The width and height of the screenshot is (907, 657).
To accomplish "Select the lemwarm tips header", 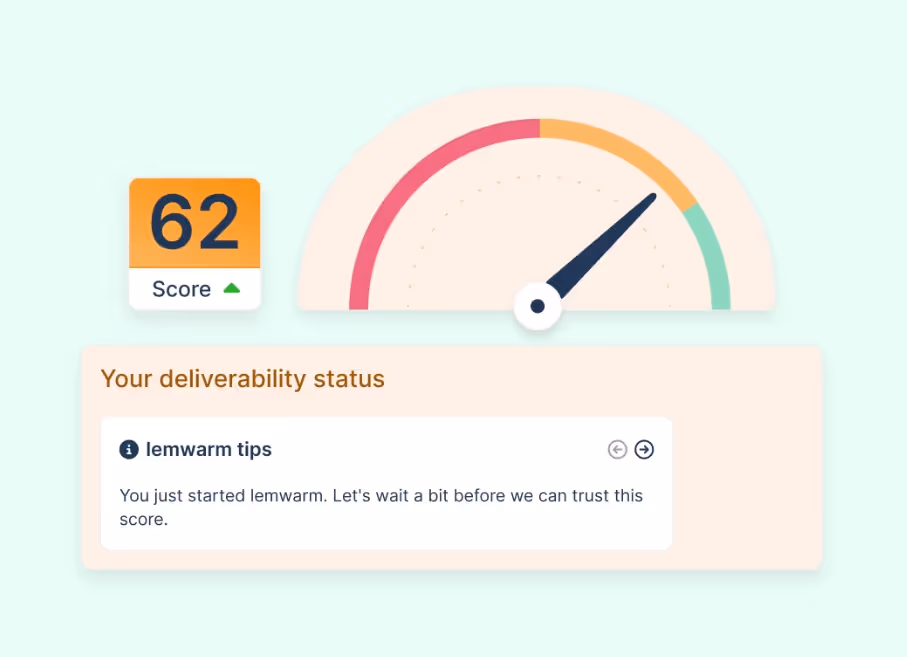I will 208,449.
